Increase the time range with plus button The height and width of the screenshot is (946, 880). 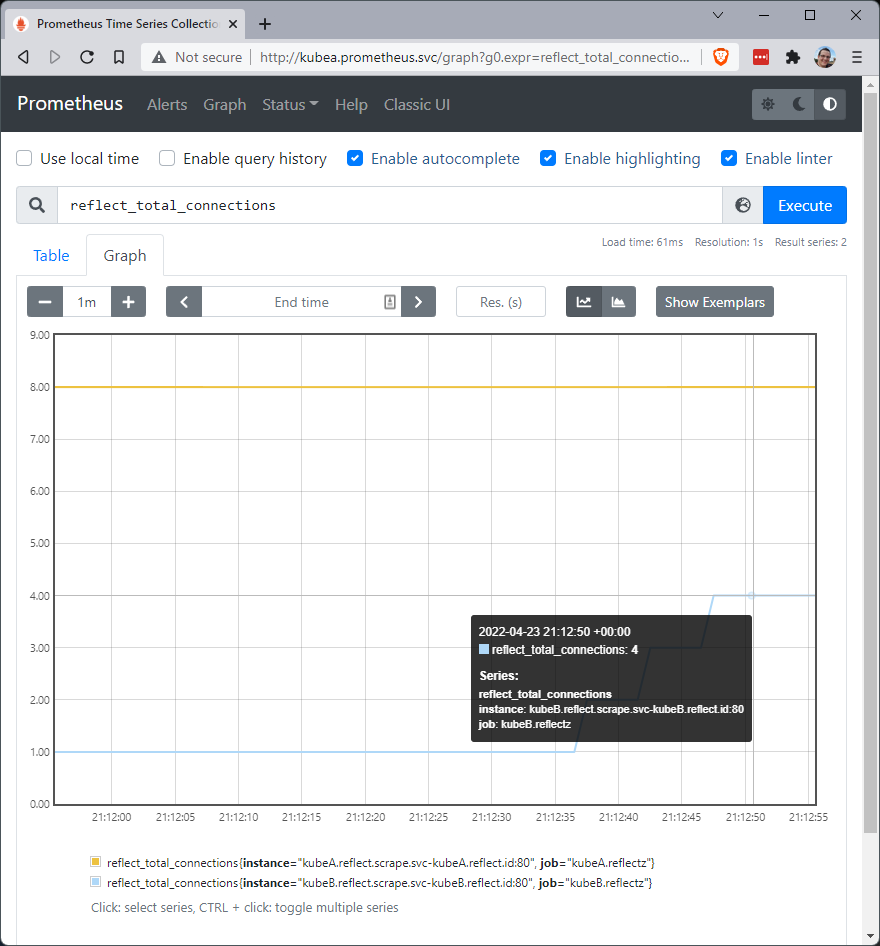[x=128, y=302]
